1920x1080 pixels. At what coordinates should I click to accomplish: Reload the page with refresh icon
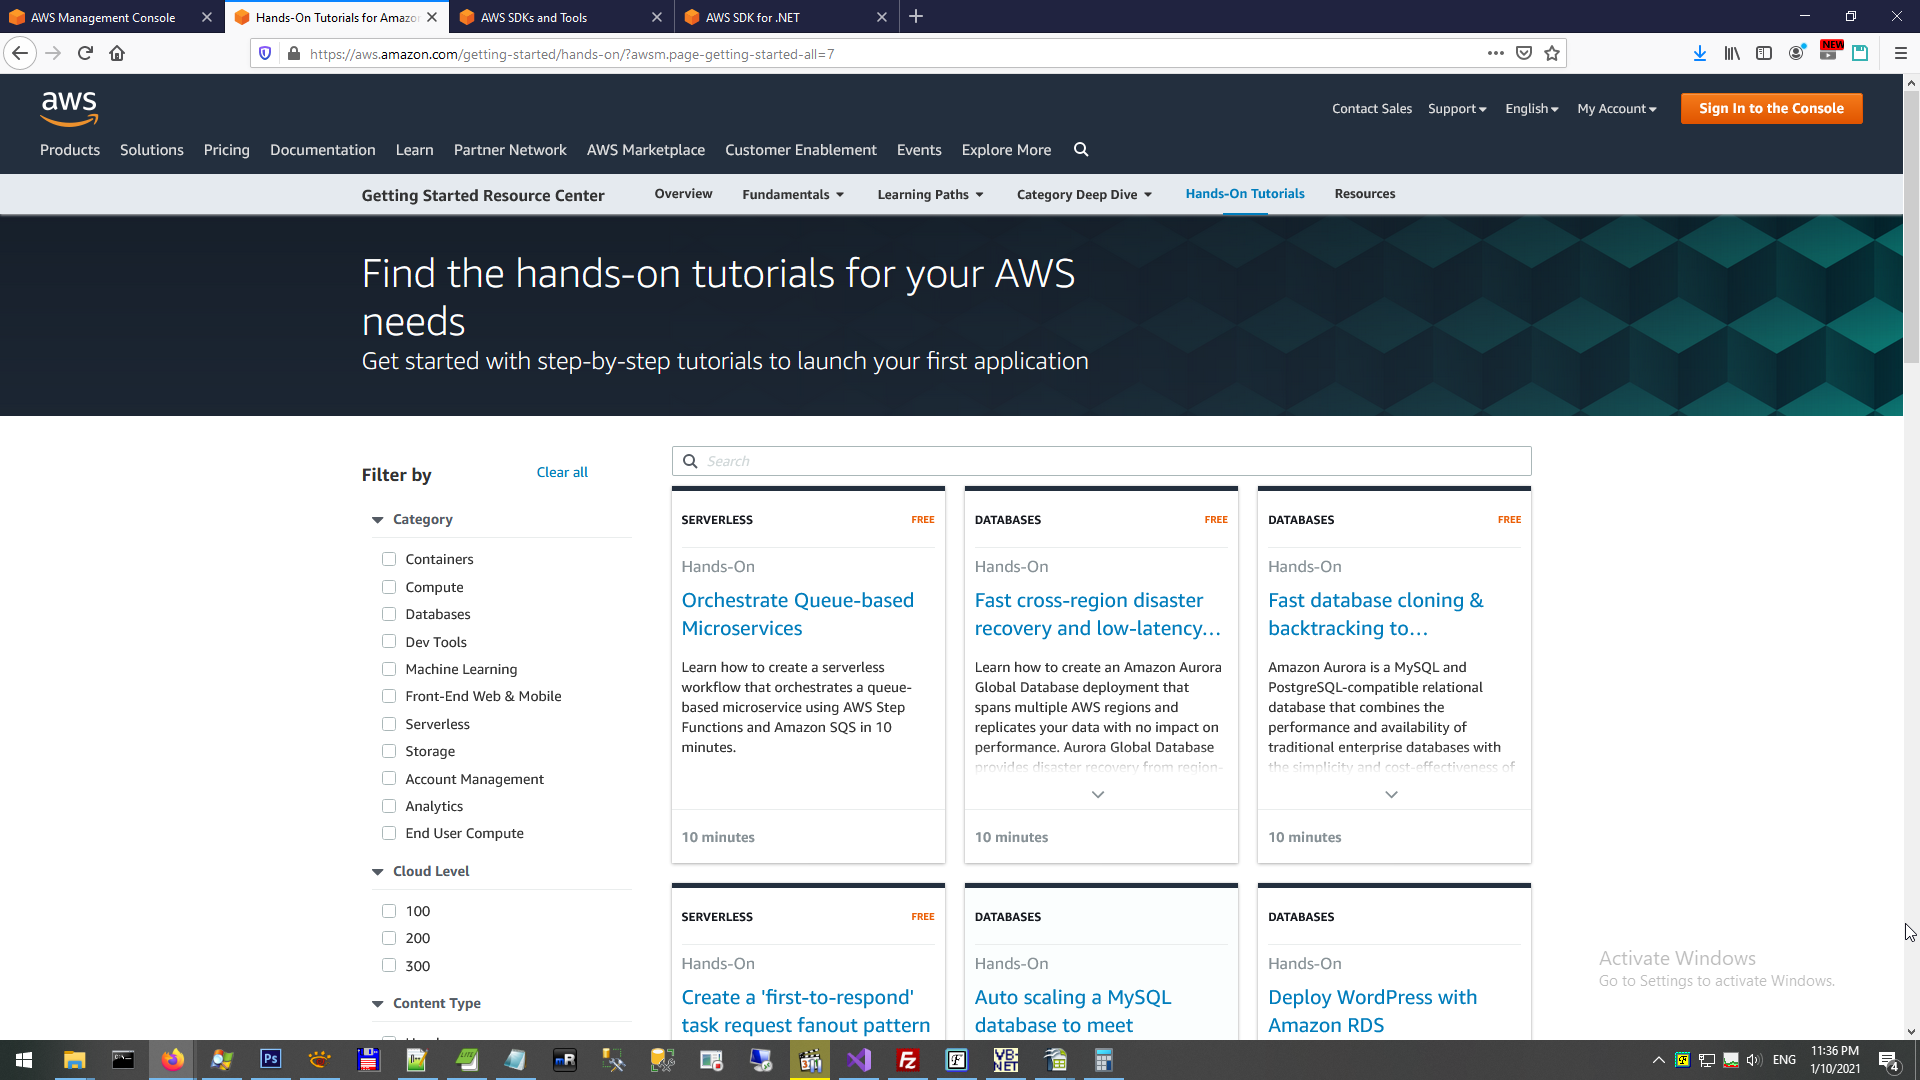tap(85, 54)
